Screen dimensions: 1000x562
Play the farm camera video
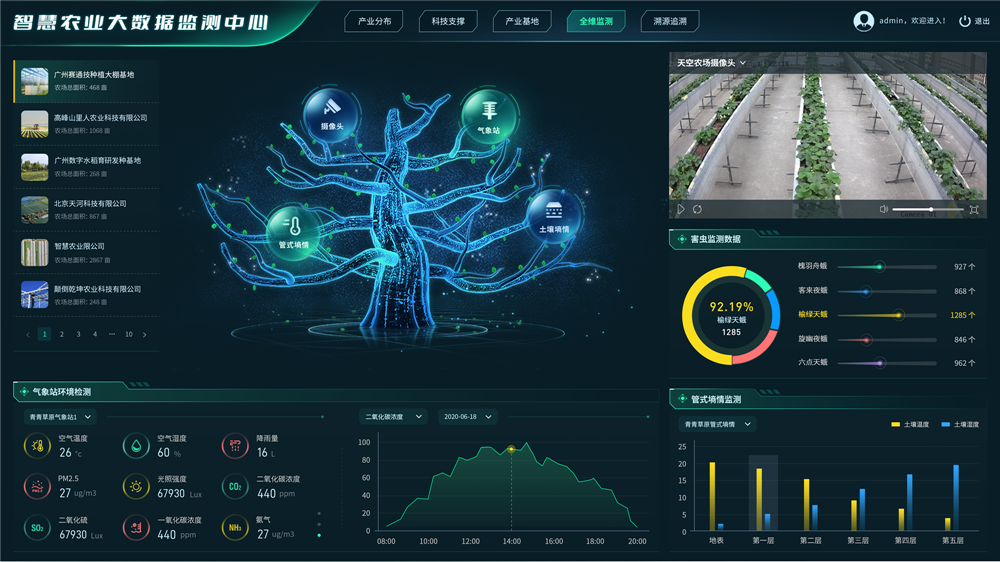click(681, 209)
